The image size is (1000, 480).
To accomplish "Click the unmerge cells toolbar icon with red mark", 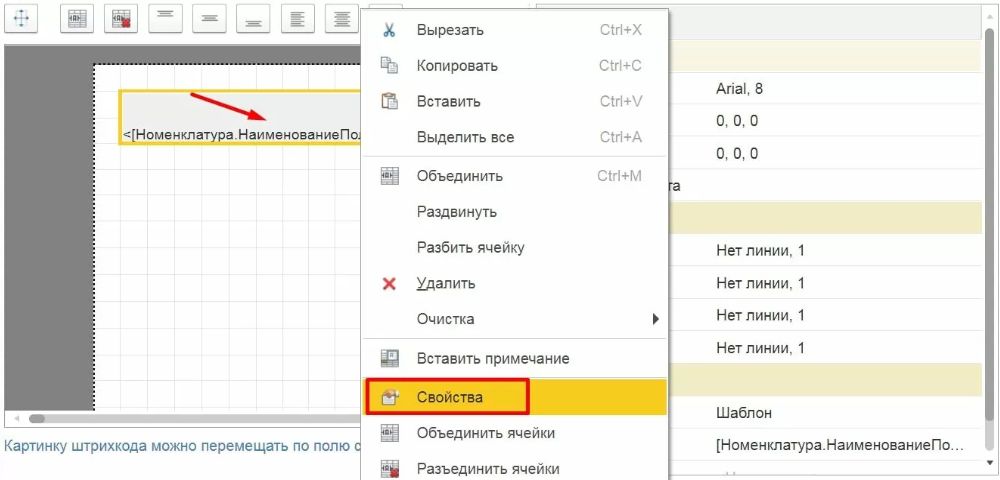I will (121, 18).
